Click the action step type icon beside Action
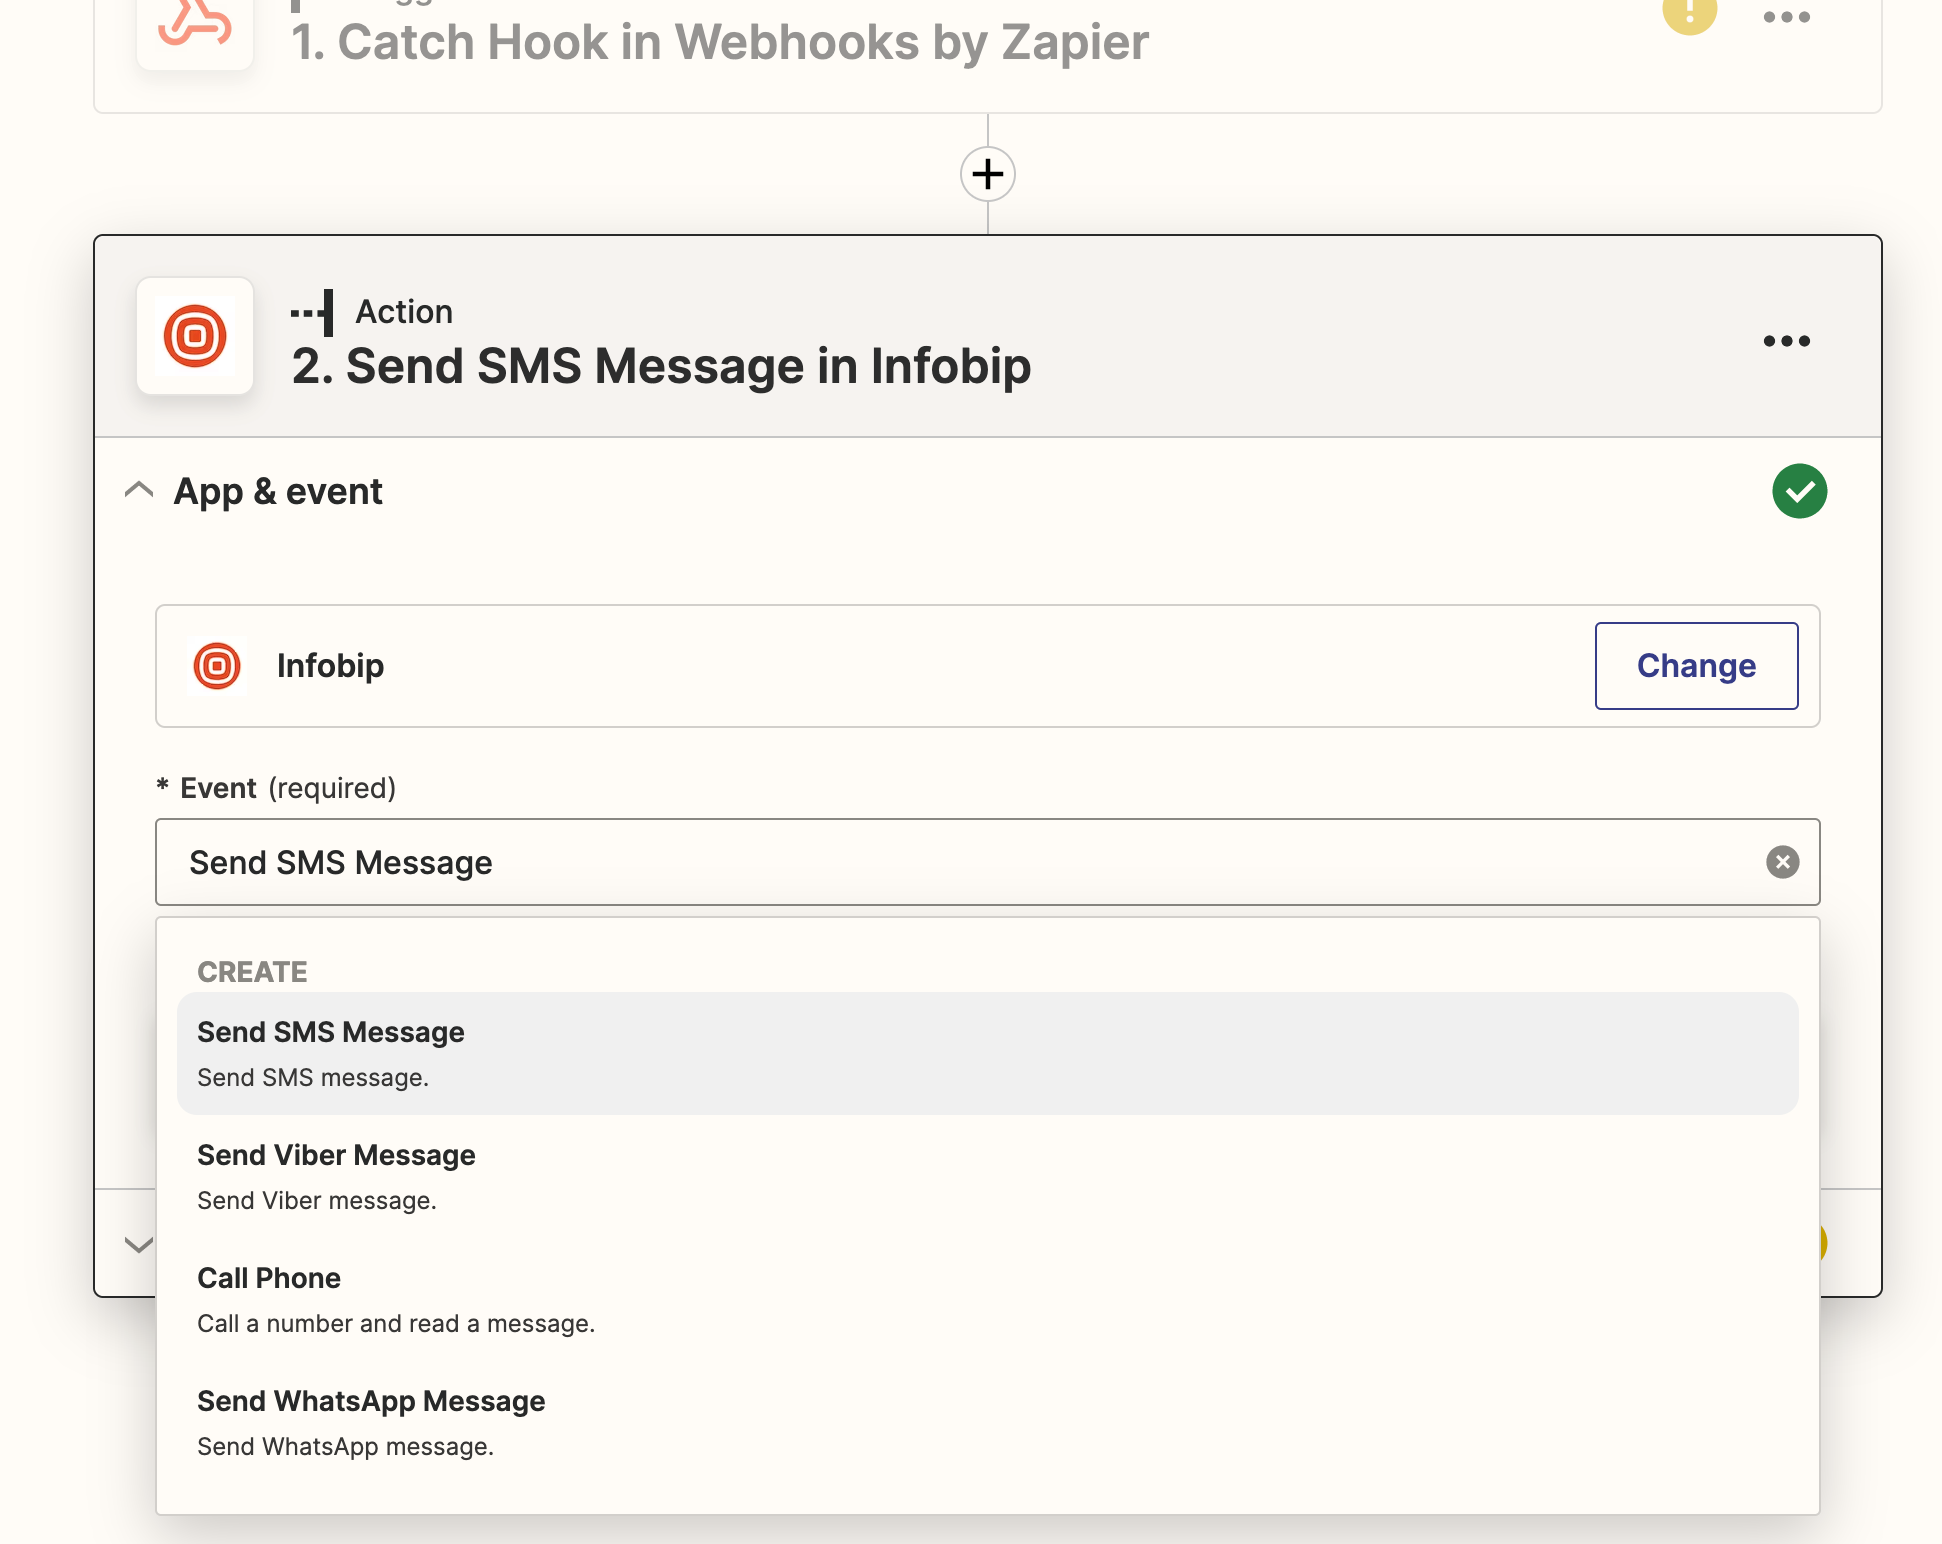Image resolution: width=1942 pixels, height=1544 pixels. pos(312,312)
